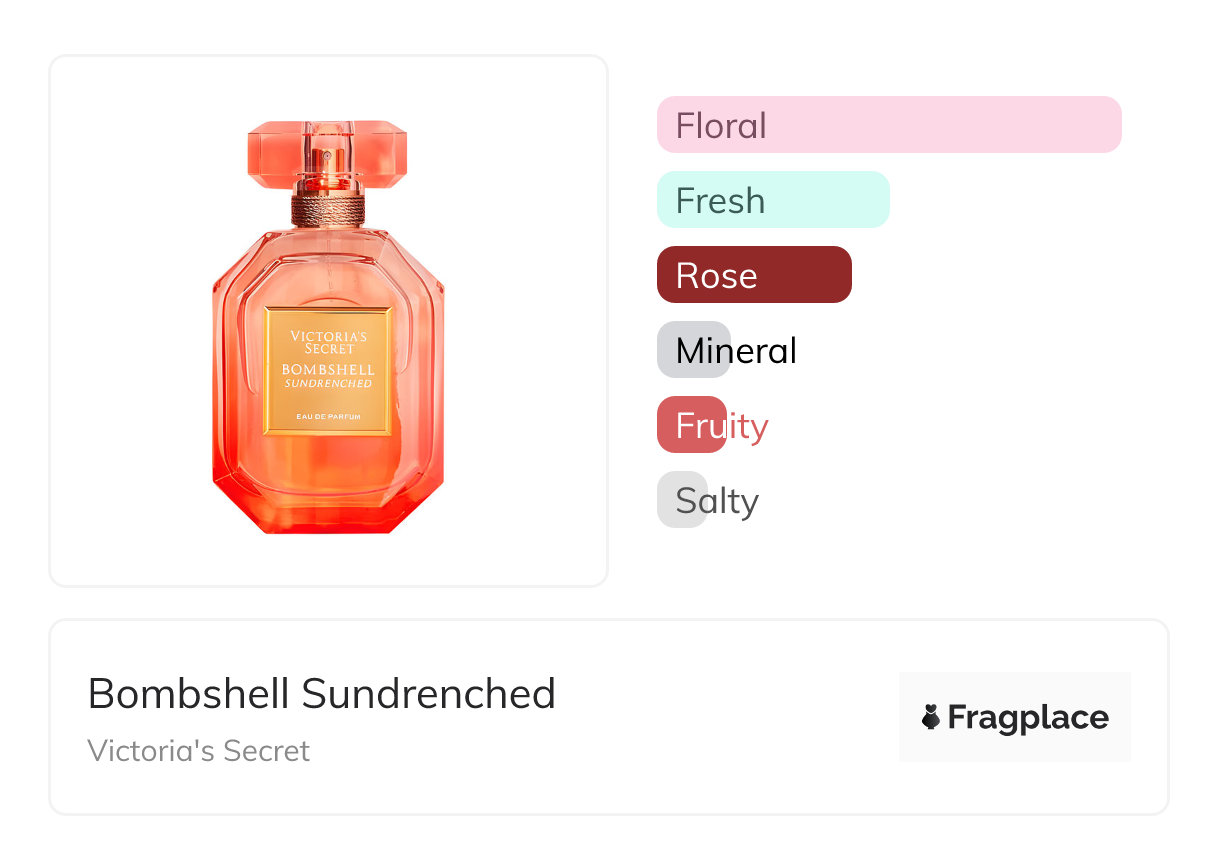Select the pink Floral accord bar

[889, 125]
